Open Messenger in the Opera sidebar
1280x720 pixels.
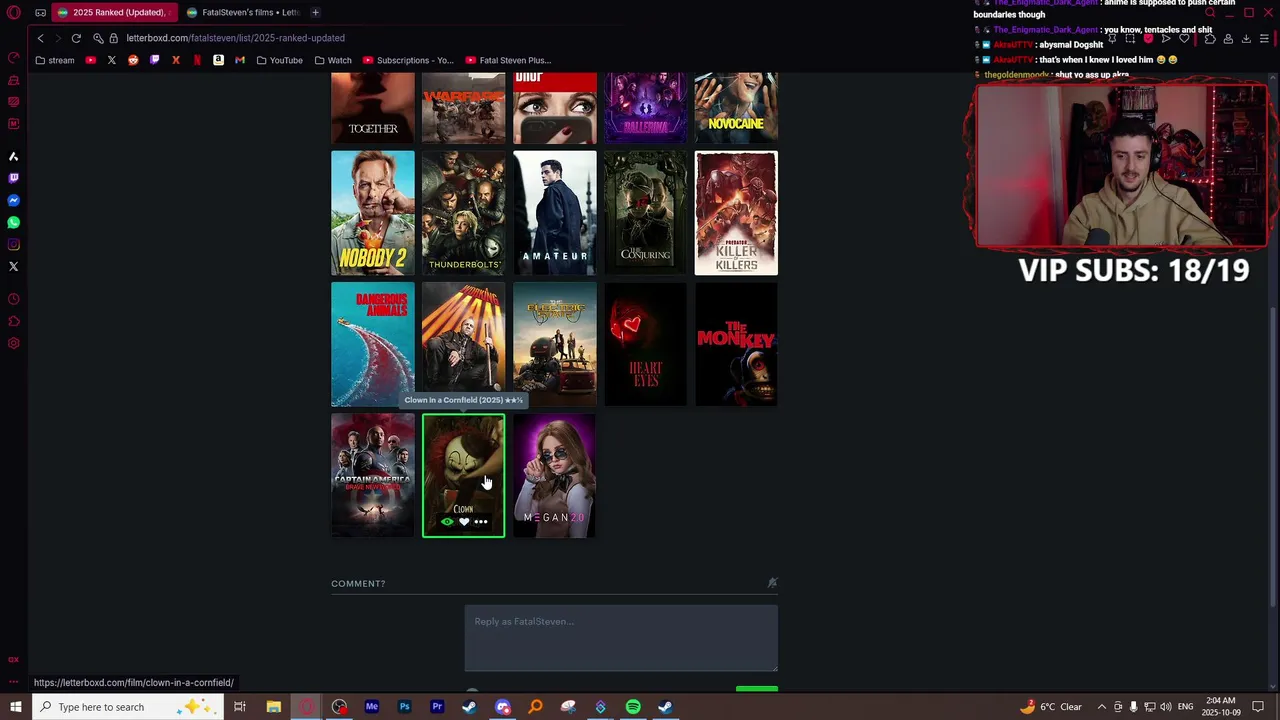[x=14, y=201]
